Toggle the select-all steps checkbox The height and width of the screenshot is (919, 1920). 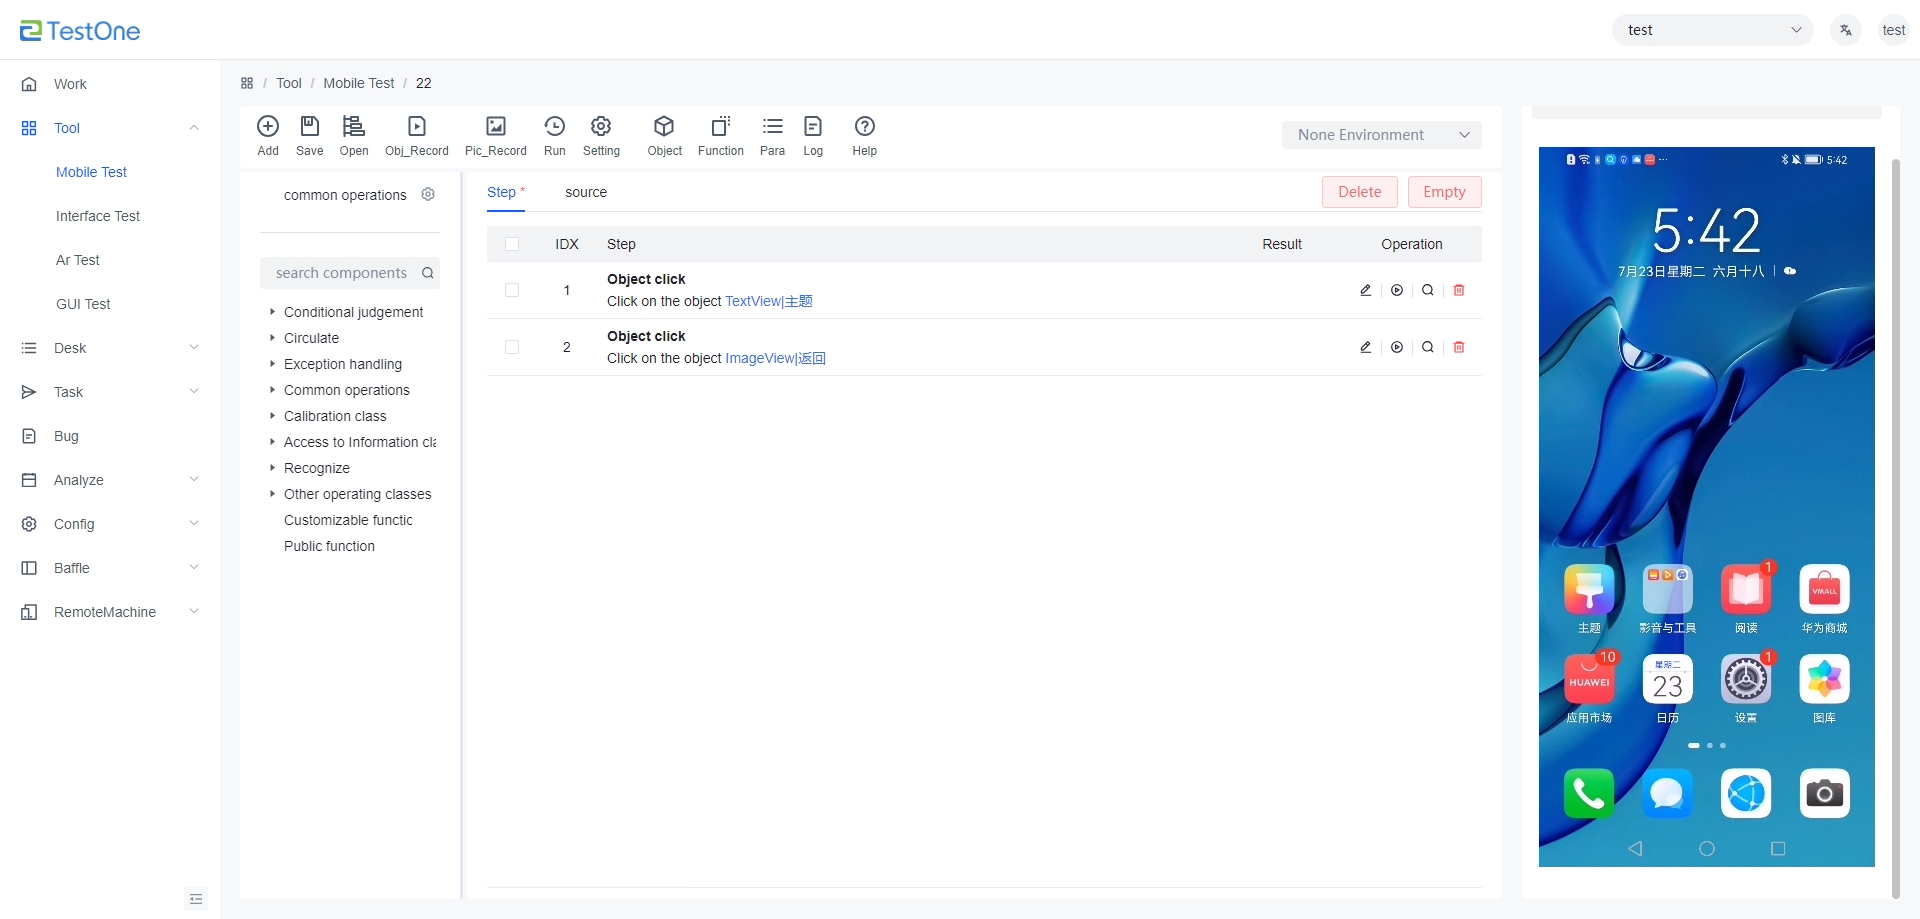click(512, 244)
